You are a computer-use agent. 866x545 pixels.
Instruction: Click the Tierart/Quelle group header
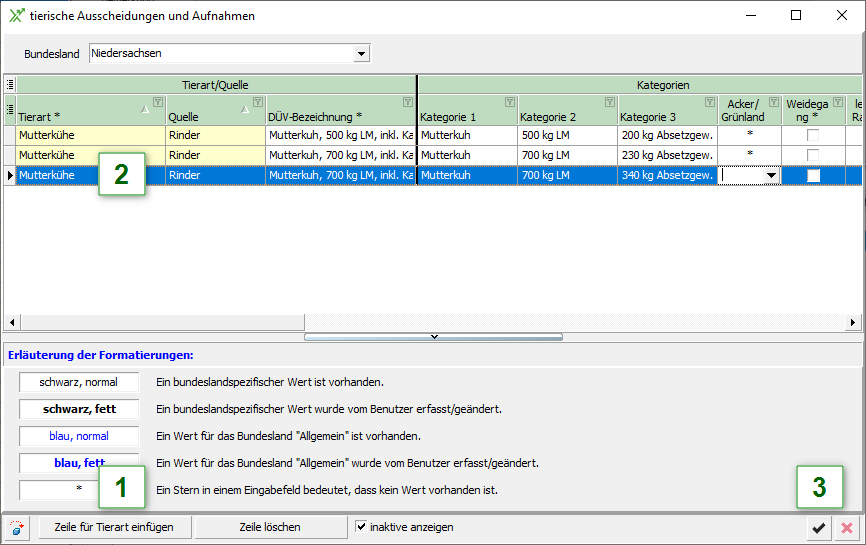pos(215,85)
